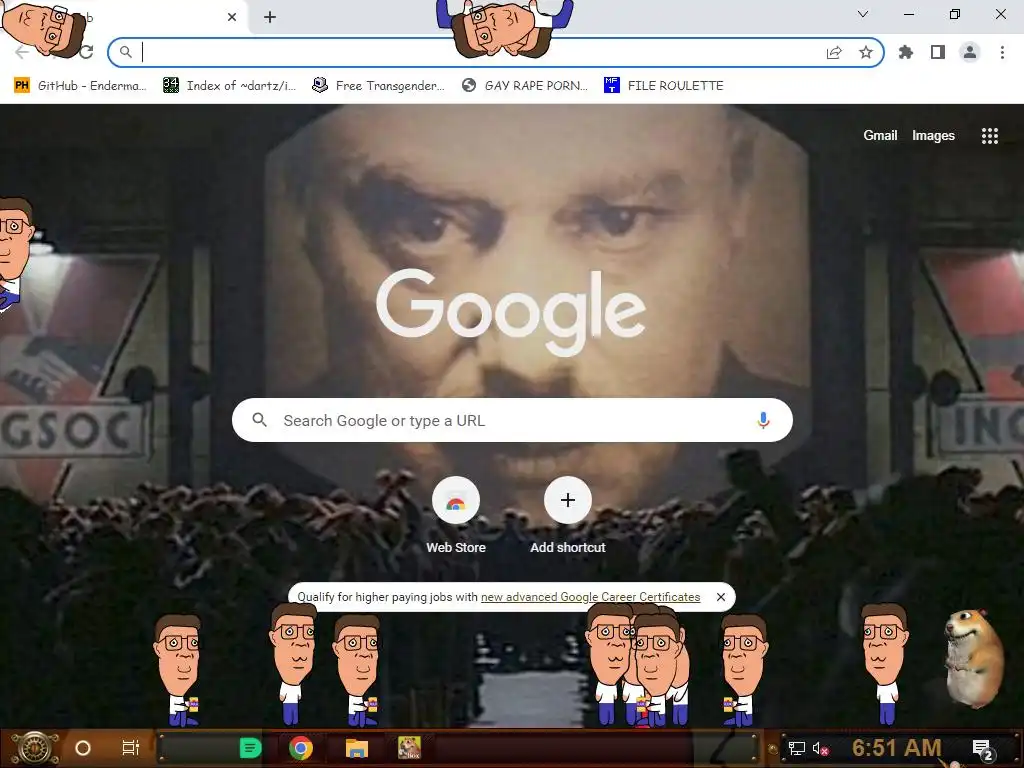Open Gmail from the new tab page
Screen dimensions: 1024x768
[x=880, y=135]
